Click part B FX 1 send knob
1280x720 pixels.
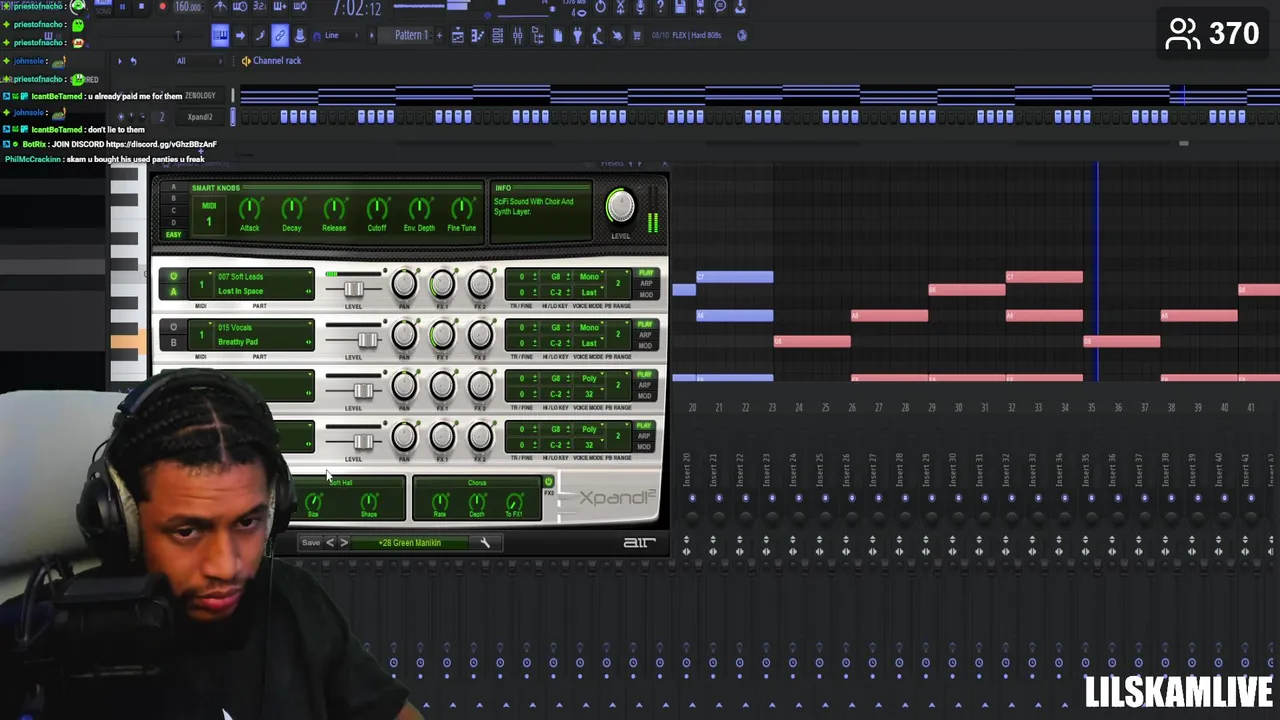[x=442, y=335]
